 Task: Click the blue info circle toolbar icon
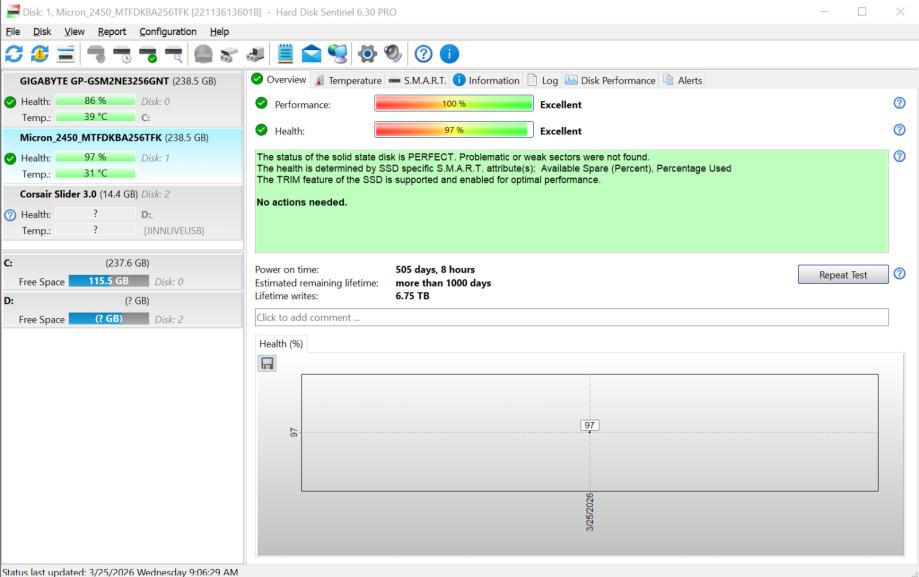point(449,54)
